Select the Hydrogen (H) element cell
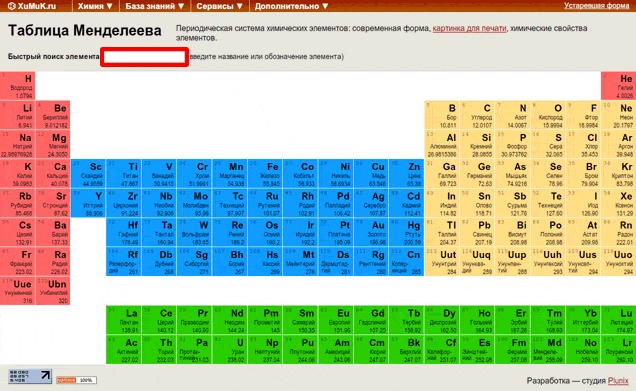 coord(17,86)
